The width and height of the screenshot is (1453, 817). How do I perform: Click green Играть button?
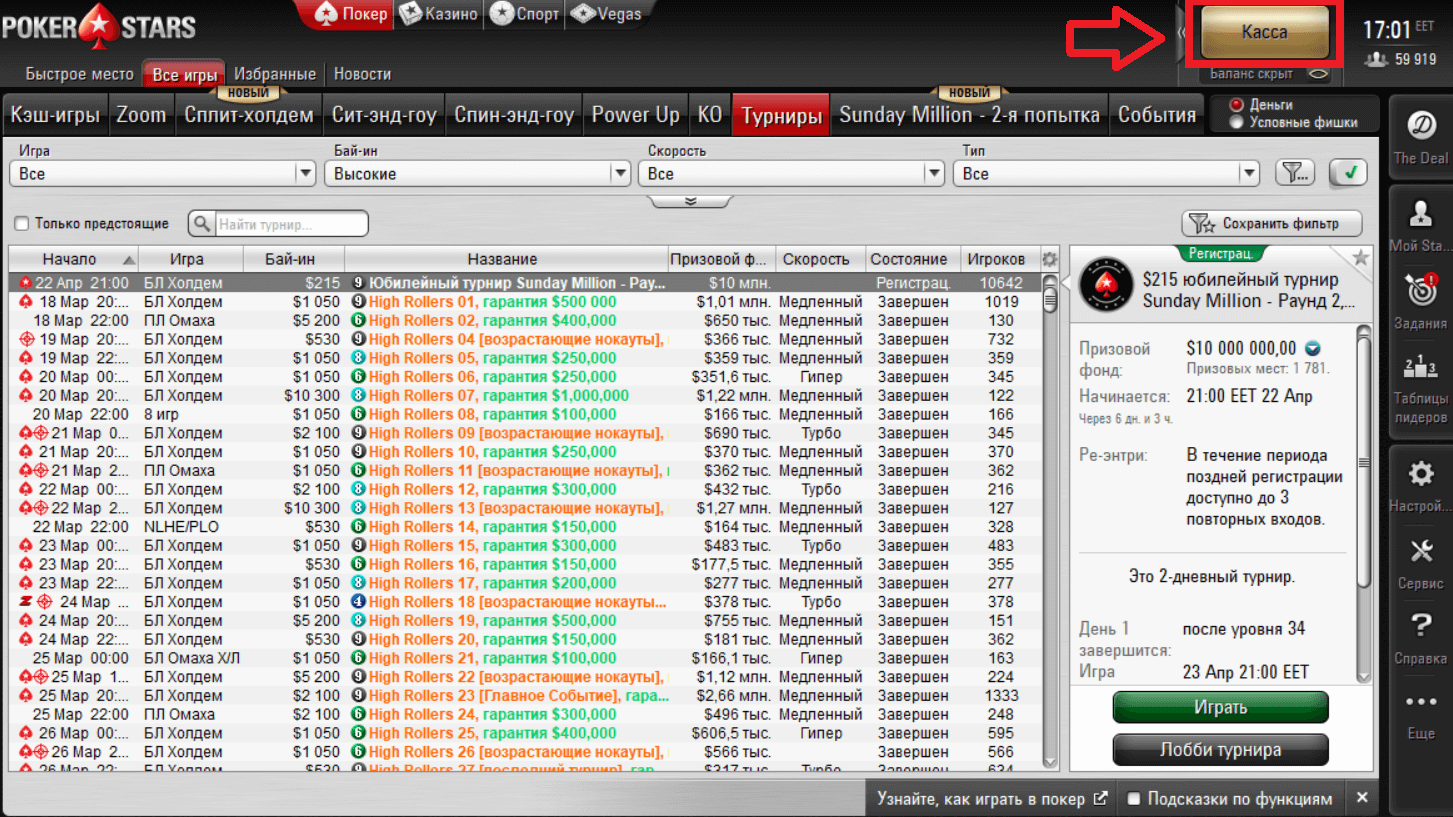click(x=1220, y=707)
